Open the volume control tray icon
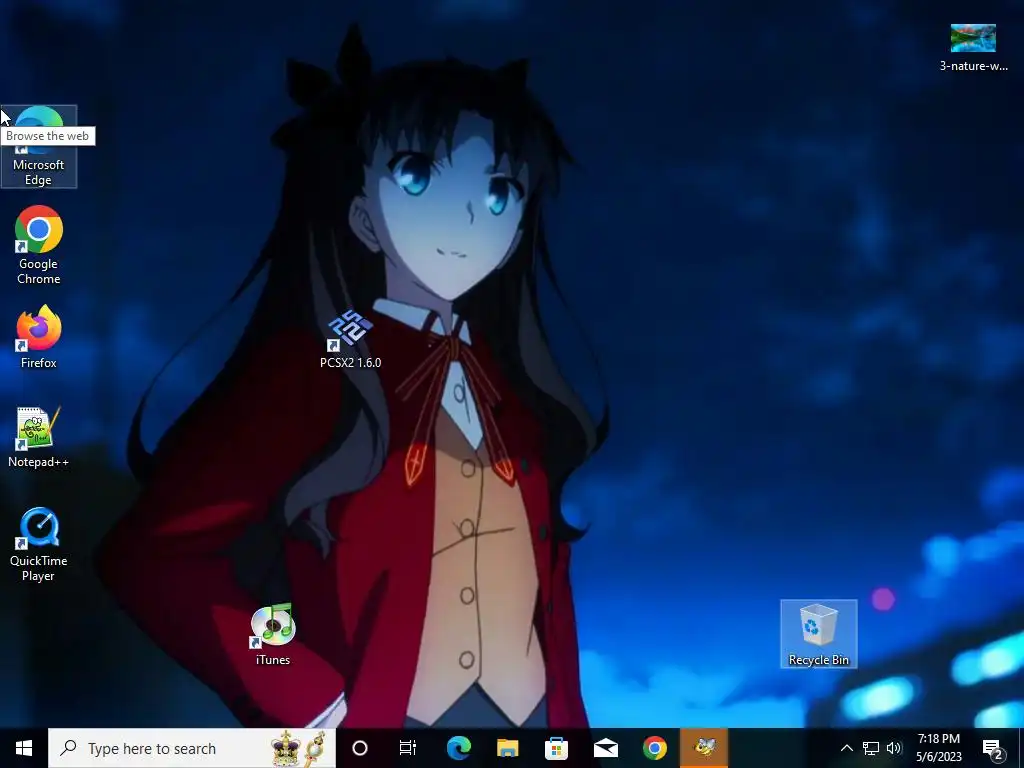Screen dimensions: 1024x768 click(x=894, y=748)
